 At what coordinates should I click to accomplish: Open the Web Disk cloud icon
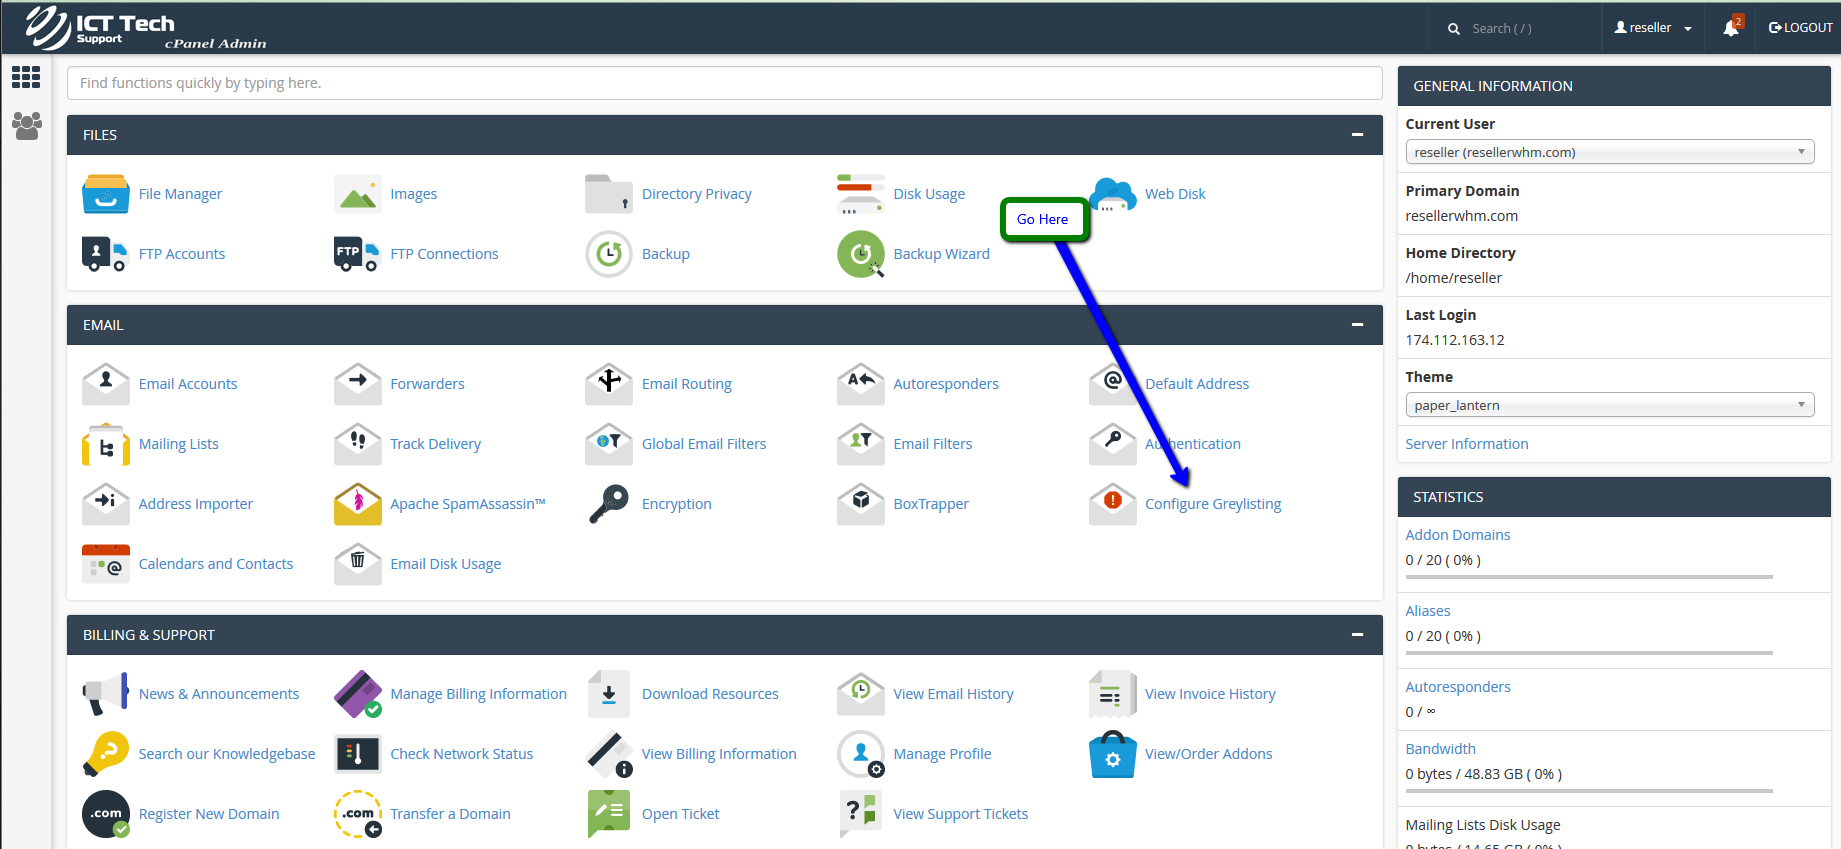click(x=1113, y=194)
